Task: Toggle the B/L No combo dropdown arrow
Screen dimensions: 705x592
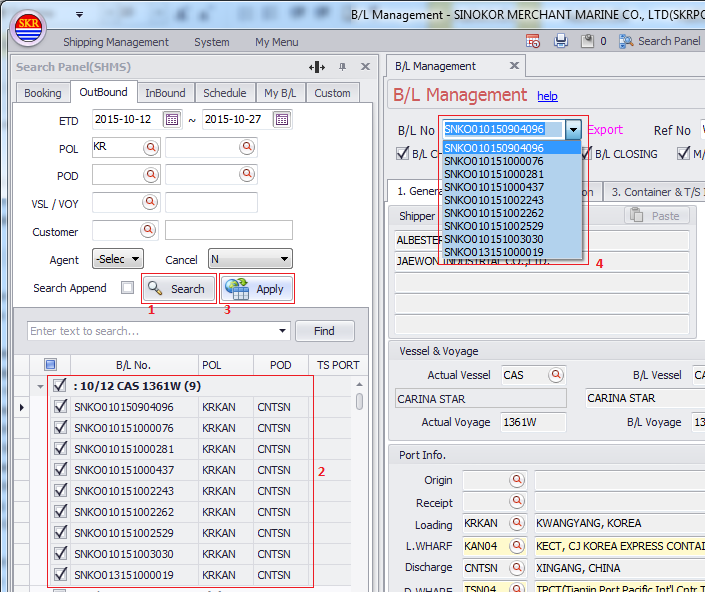Action: (573, 130)
